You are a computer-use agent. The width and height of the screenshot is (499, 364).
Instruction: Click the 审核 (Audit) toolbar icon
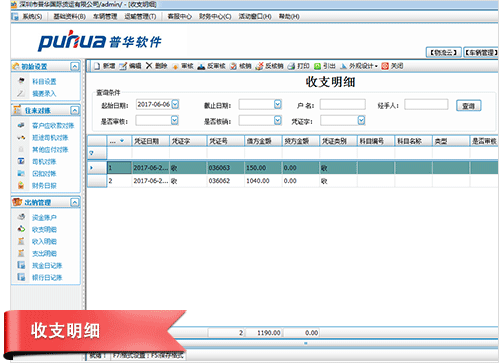tap(175, 66)
